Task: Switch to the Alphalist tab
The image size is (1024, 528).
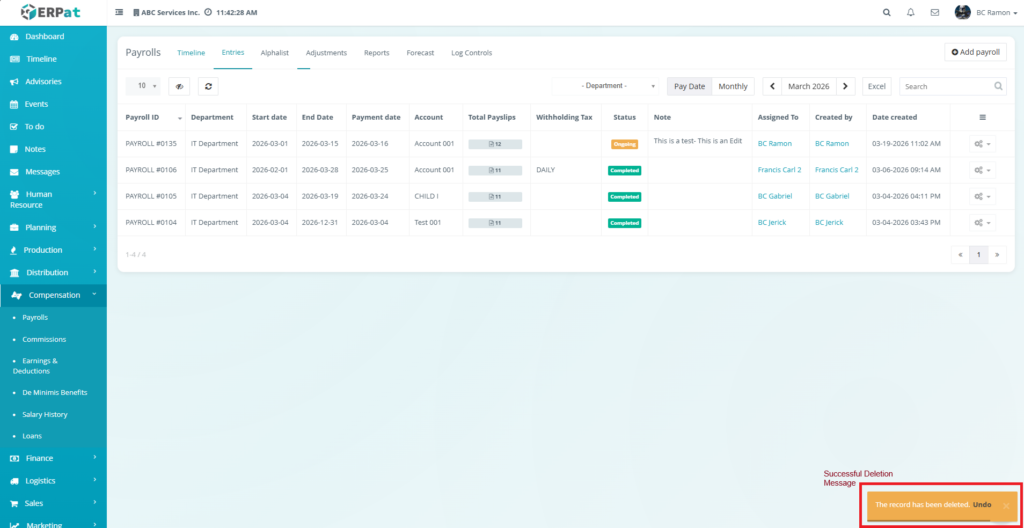Action: [275, 52]
